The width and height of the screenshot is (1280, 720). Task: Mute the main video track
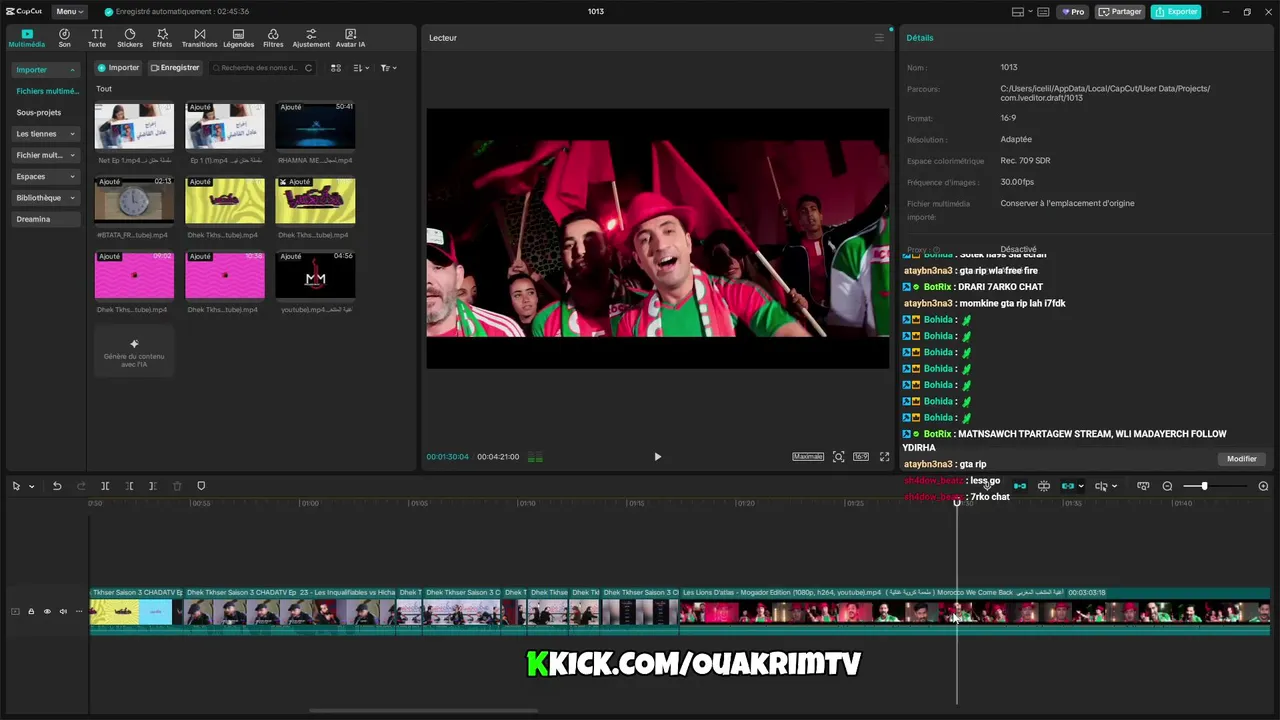coord(63,611)
